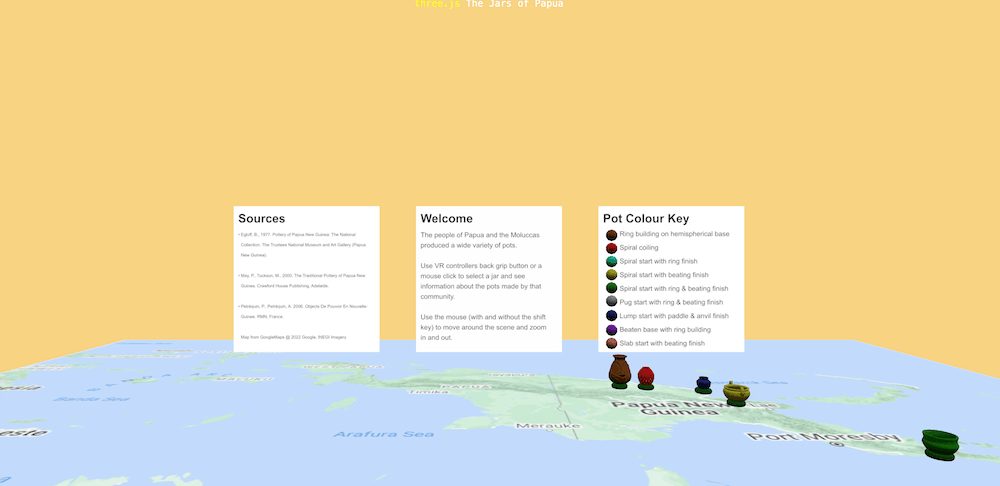Click the Petrequin 2006 source reference
Screen dimensions: 1000x486
303,311
